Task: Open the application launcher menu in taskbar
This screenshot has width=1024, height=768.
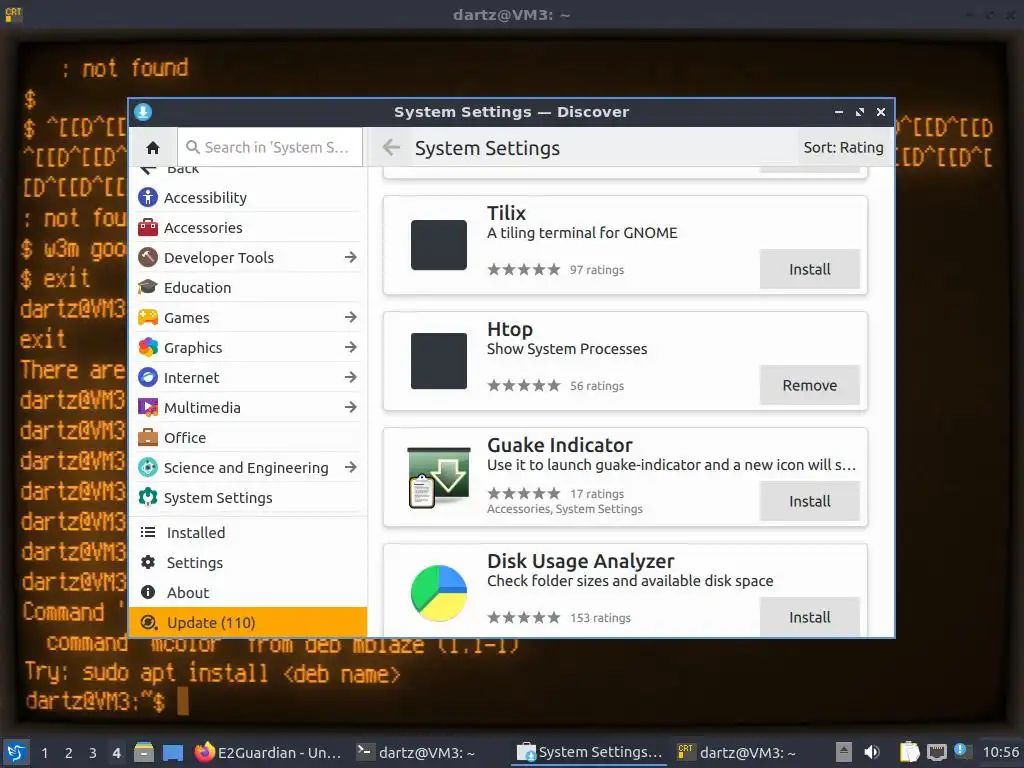Action: [16, 753]
